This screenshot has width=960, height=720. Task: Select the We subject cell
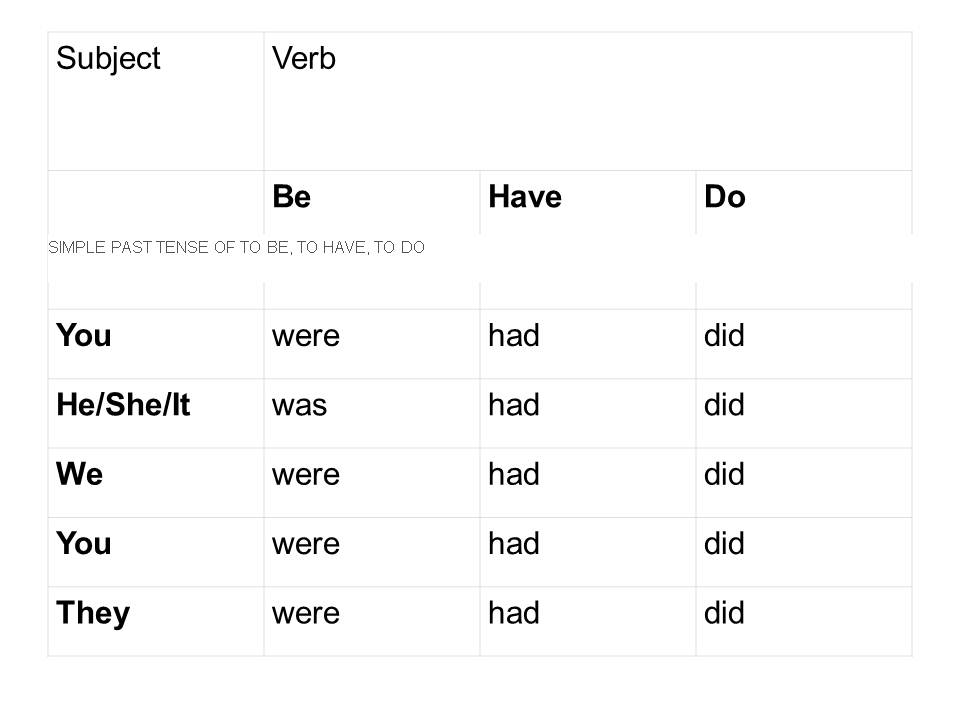[80, 474]
